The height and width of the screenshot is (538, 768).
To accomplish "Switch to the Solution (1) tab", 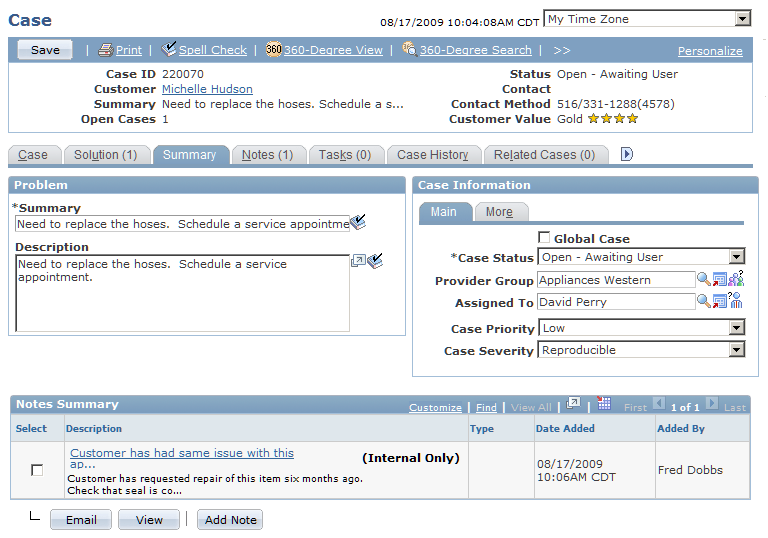I will [x=106, y=155].
